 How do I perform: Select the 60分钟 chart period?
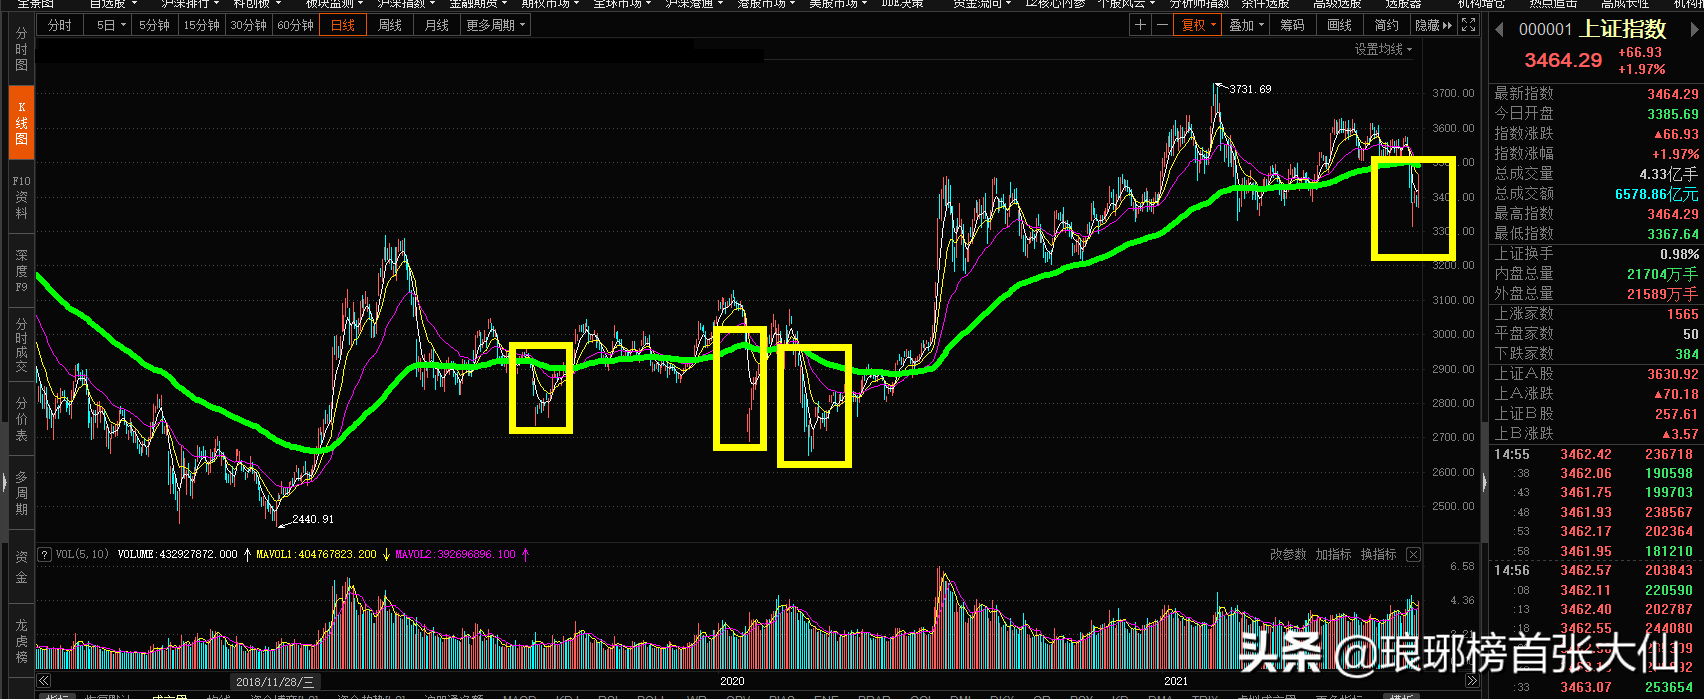click(x=295, y=25)
